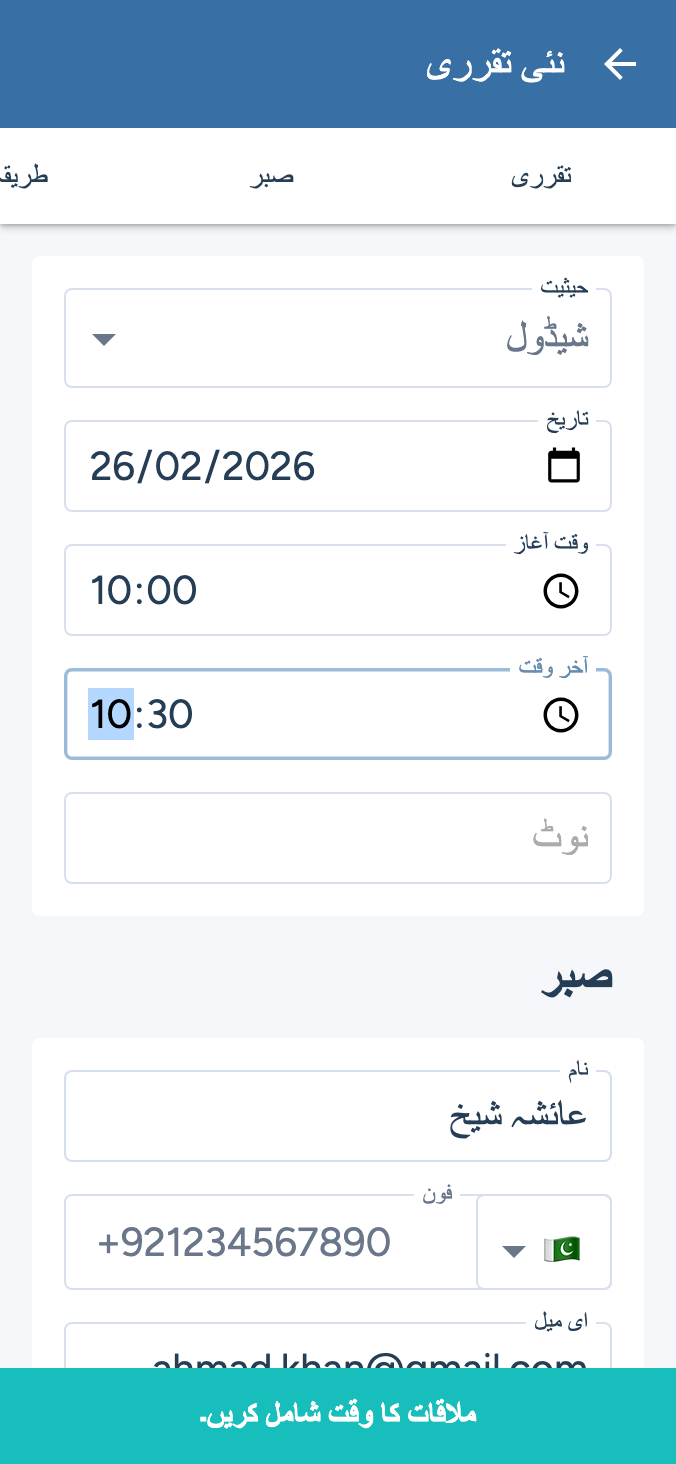This screenshot has height=1464, width=676.
Task: Click the minutes part of end time
Action: pyautogui.click(x=170, y=715)
